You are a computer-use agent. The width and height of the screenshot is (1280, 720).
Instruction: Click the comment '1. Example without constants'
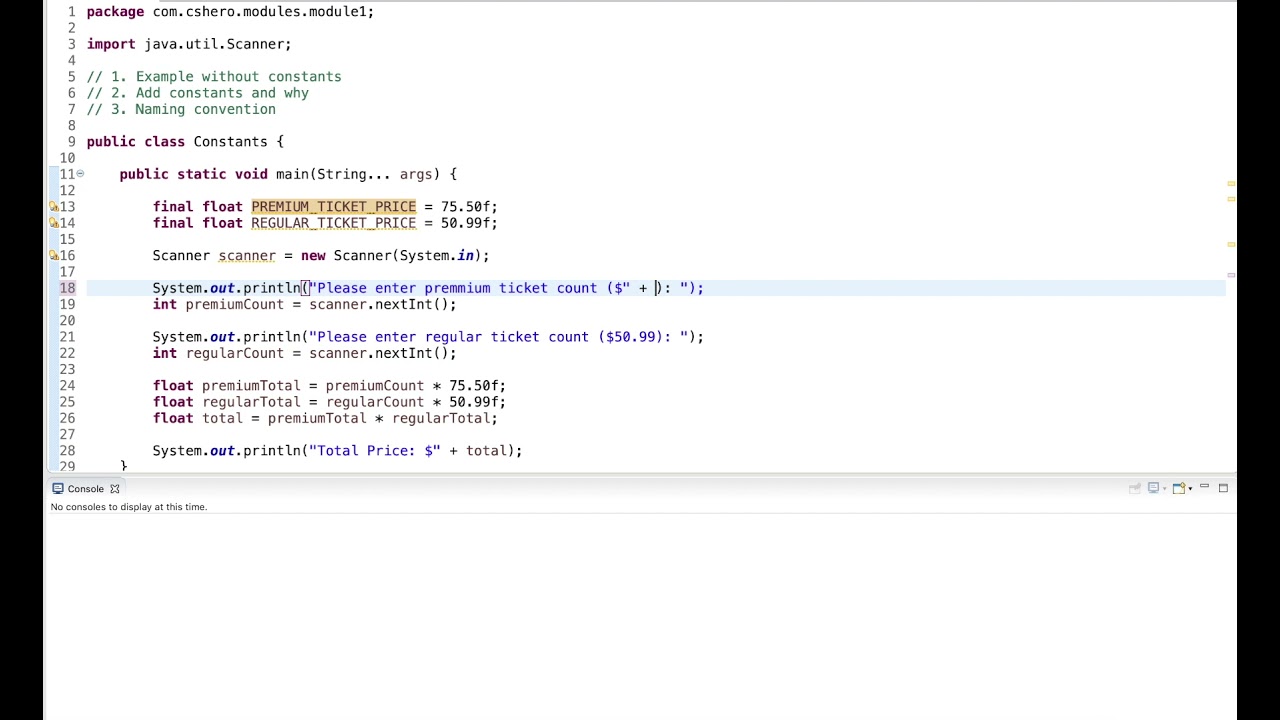point(214,77)
